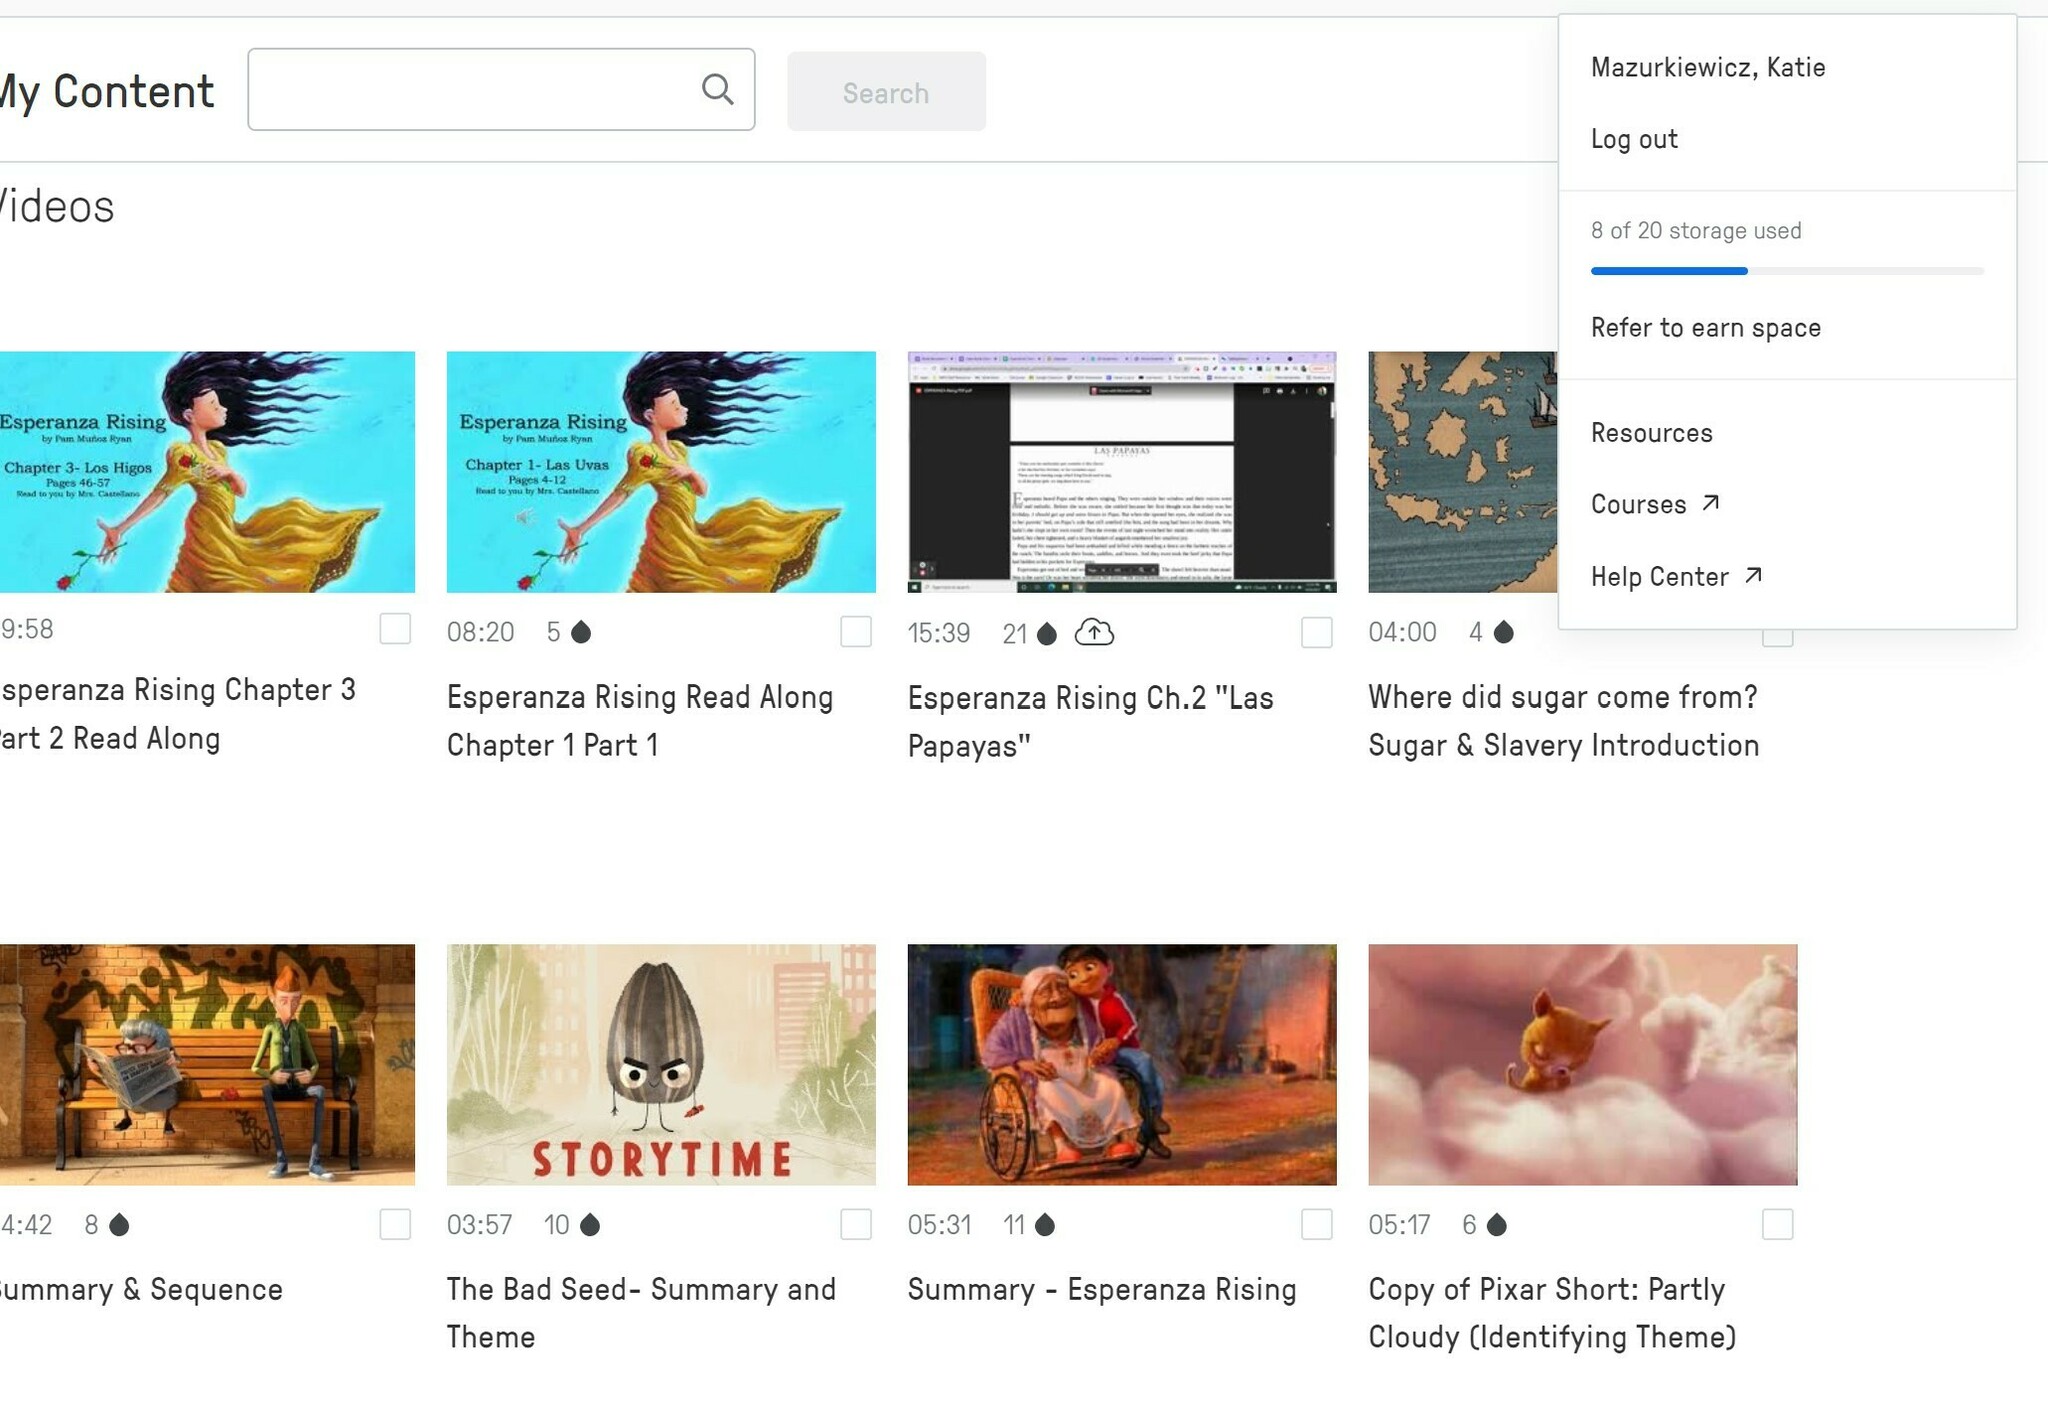Click Refer to earn space
Screen dimensions: 2048x1408
(x=1705, y=328)
